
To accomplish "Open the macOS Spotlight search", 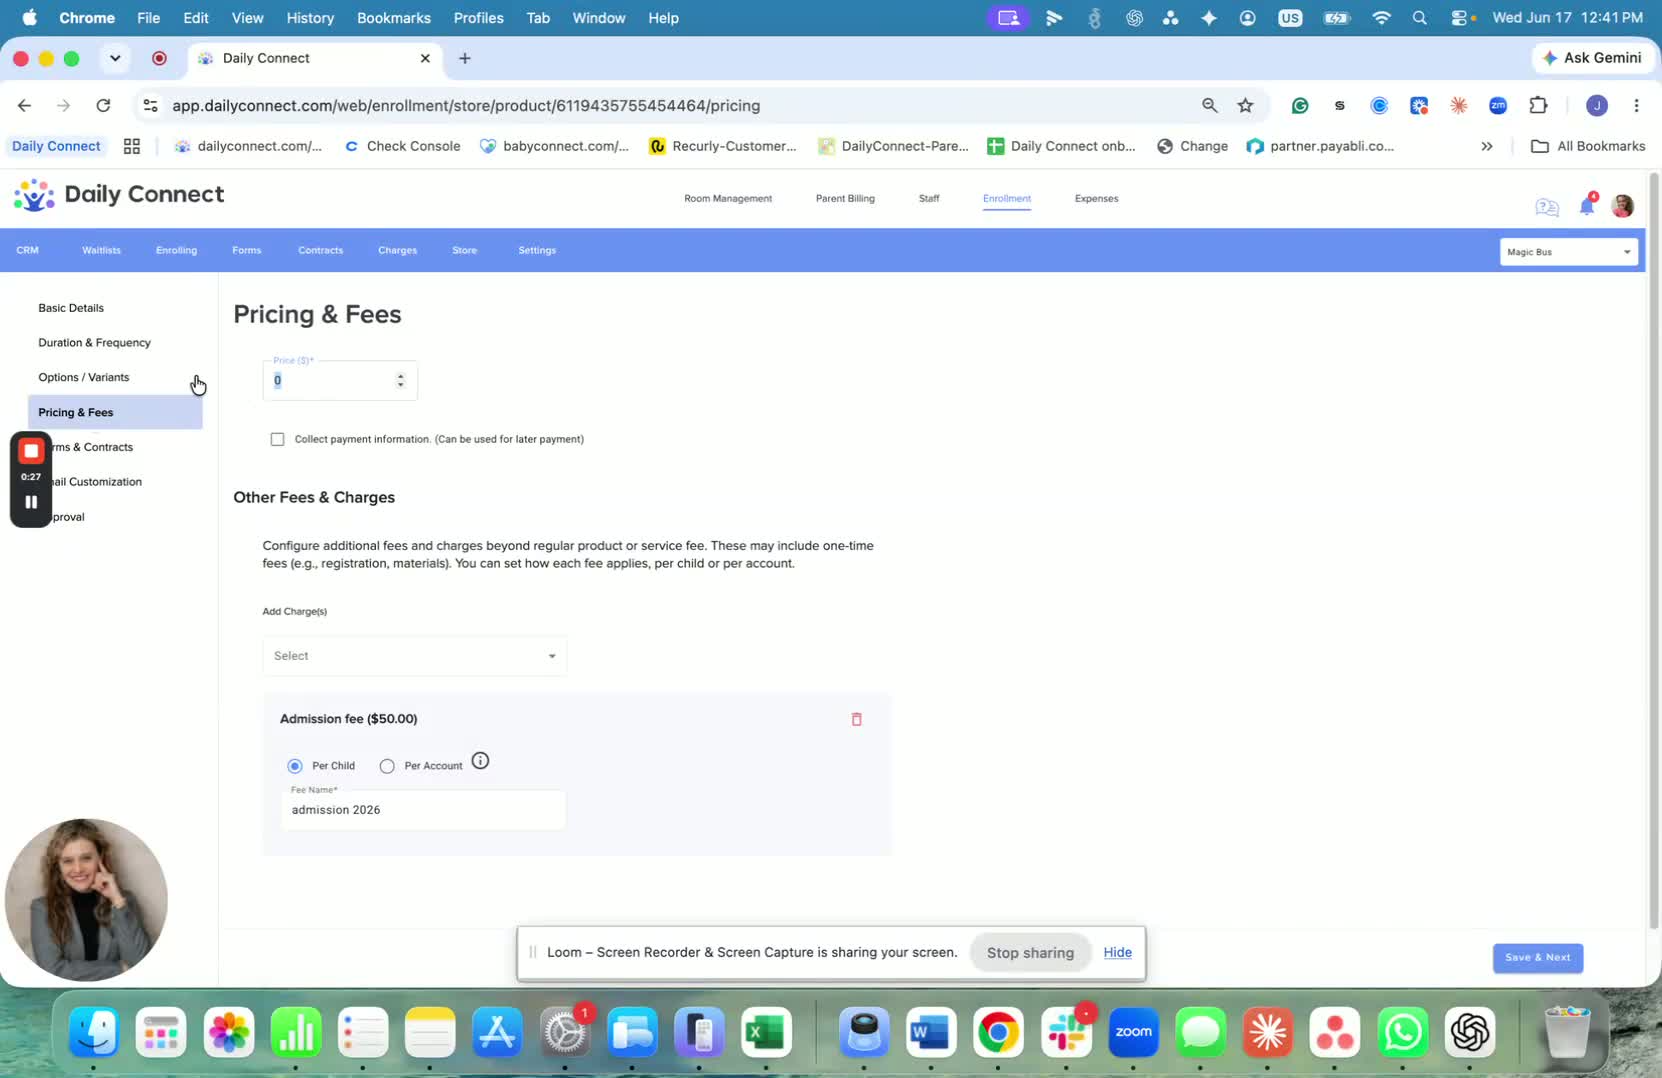I will [x=1419, y=18].
